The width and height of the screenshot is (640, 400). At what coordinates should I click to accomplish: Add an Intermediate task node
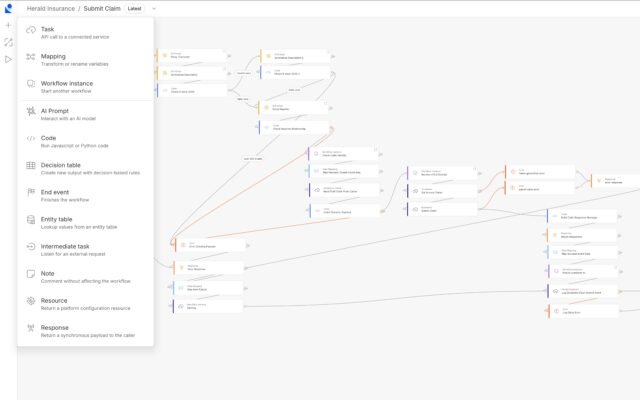pos(65,249)
